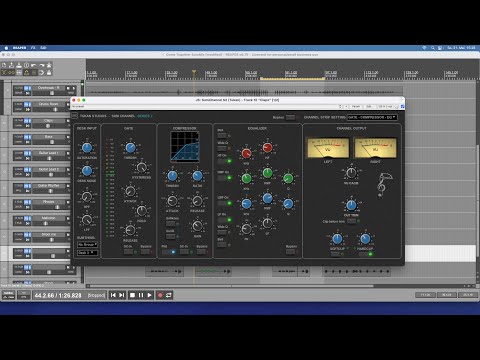Open the Desk summing dropdown below No Group
Image resolution: width=480 pixels, height=360 pixels.
tap(87, 253)
